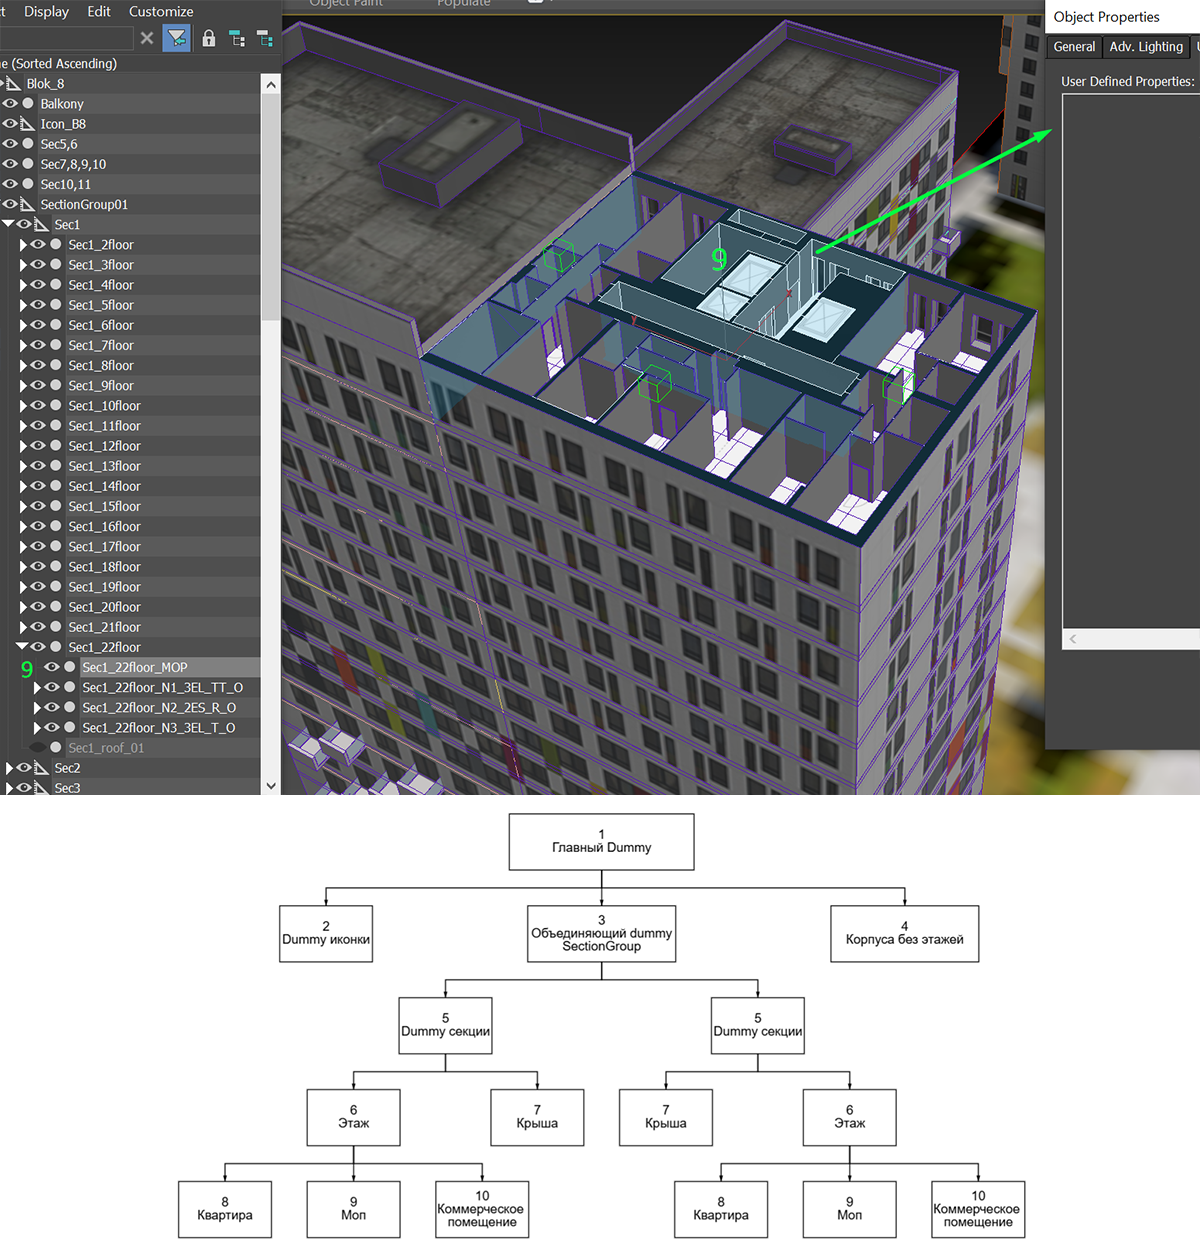Click the helper icon beside Icon_B8
The height and width of the screenshot is (1257, 1200).
(x=28, y=124)
